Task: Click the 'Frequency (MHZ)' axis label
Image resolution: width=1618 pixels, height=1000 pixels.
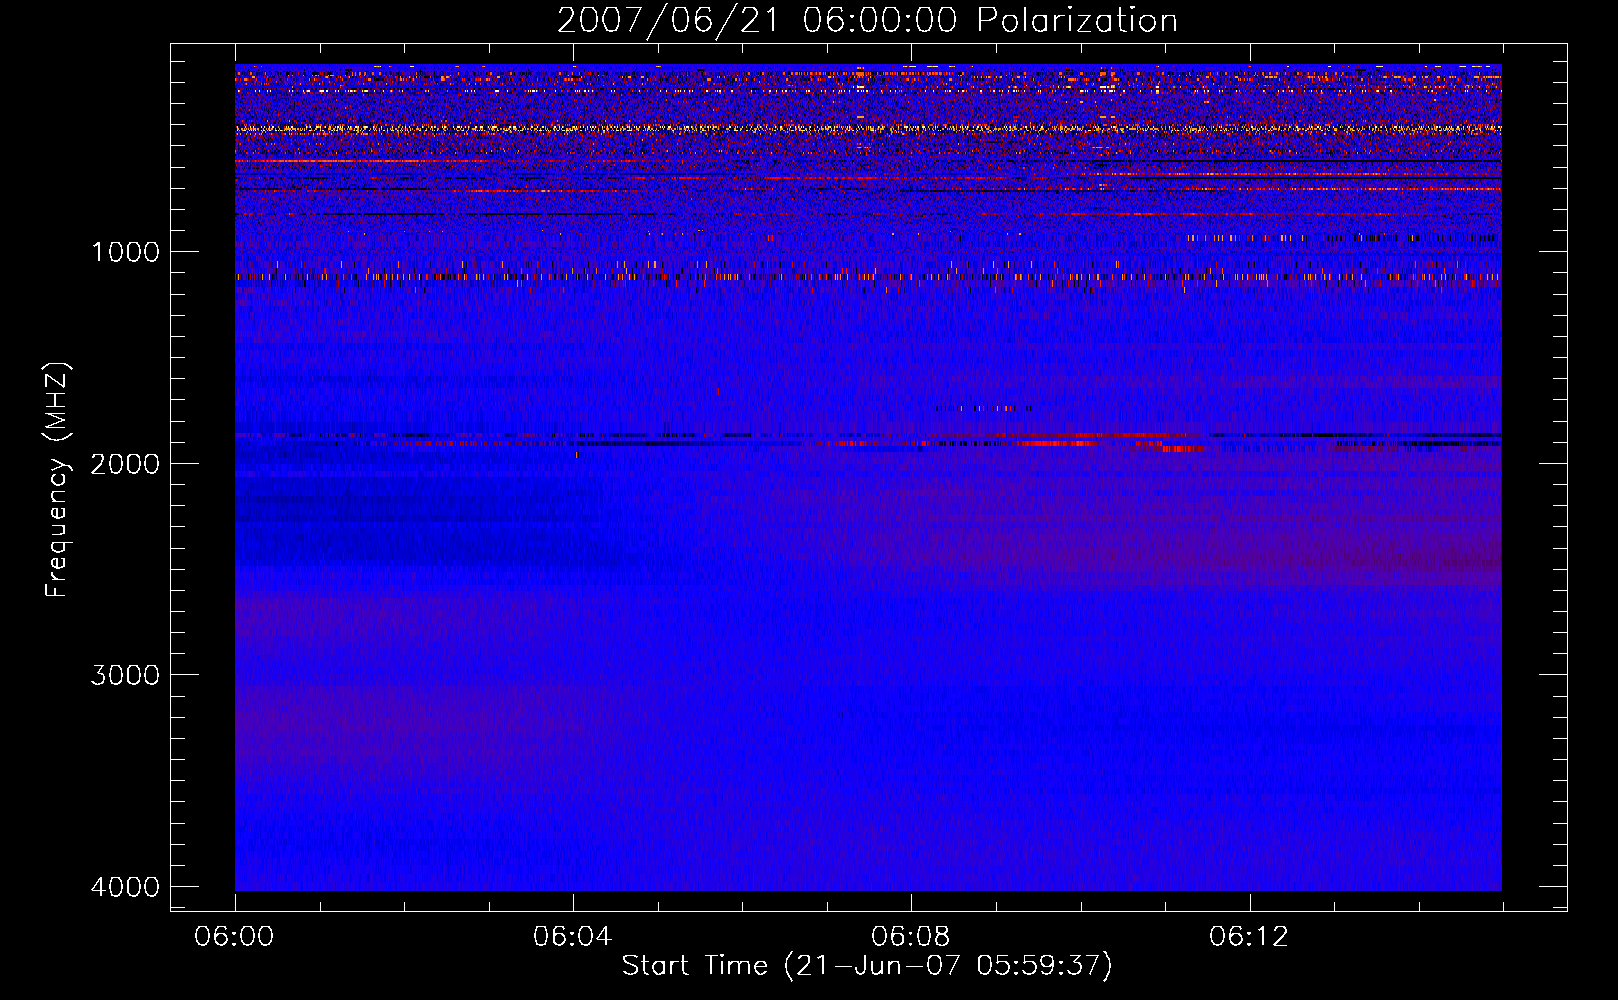Action: coord(58,480)
